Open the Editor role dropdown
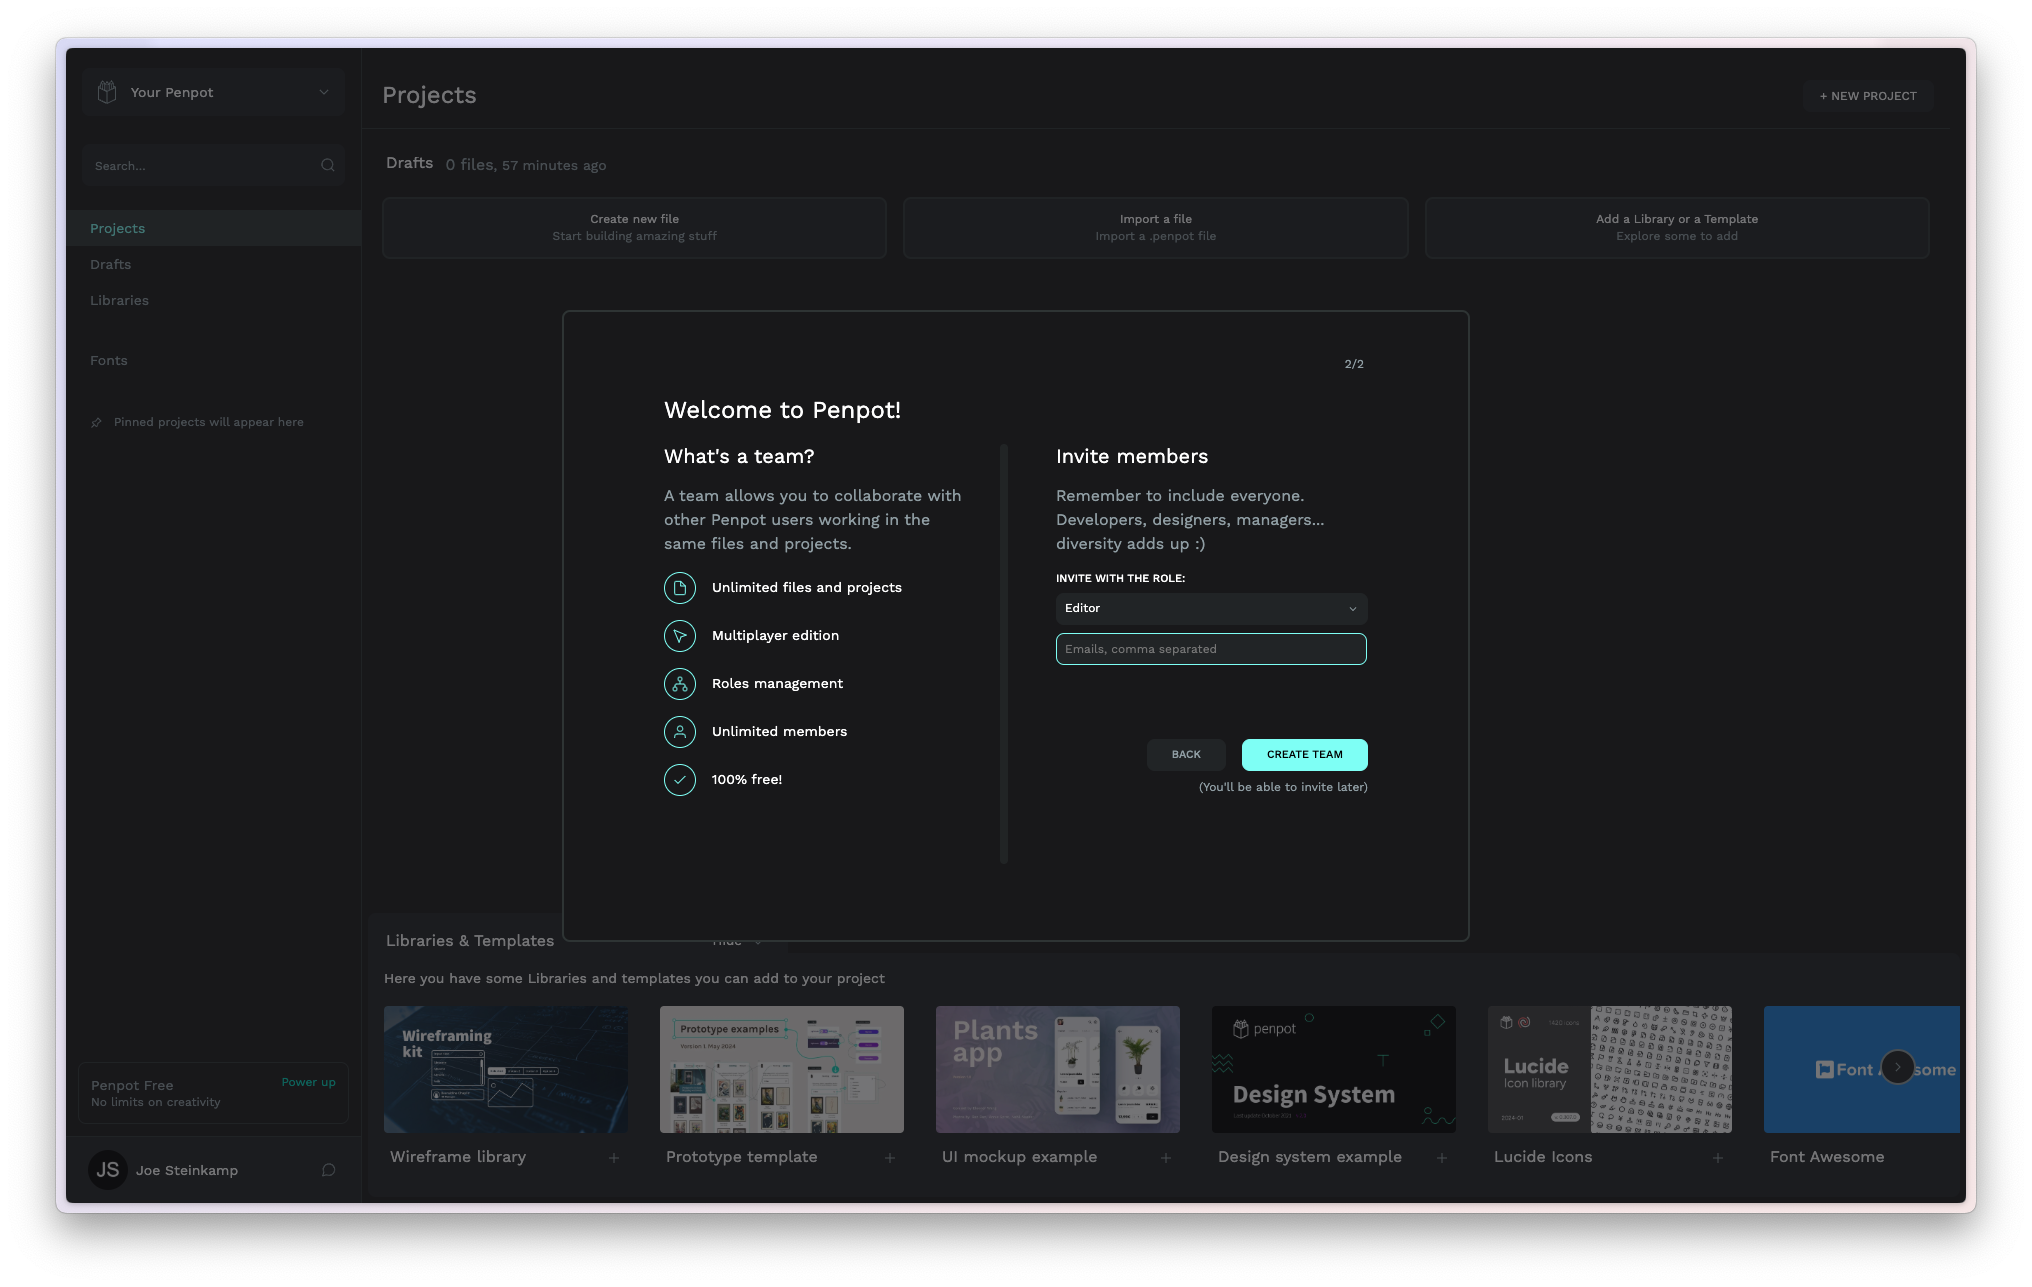The height and width of the screenshot is (1287, 2032). coord(1211,609)
